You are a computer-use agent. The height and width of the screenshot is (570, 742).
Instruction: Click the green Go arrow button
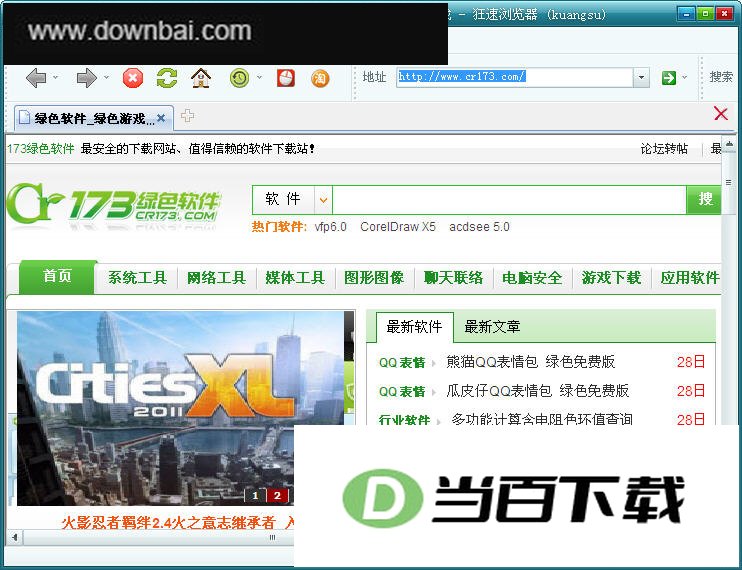click(669, 78)
